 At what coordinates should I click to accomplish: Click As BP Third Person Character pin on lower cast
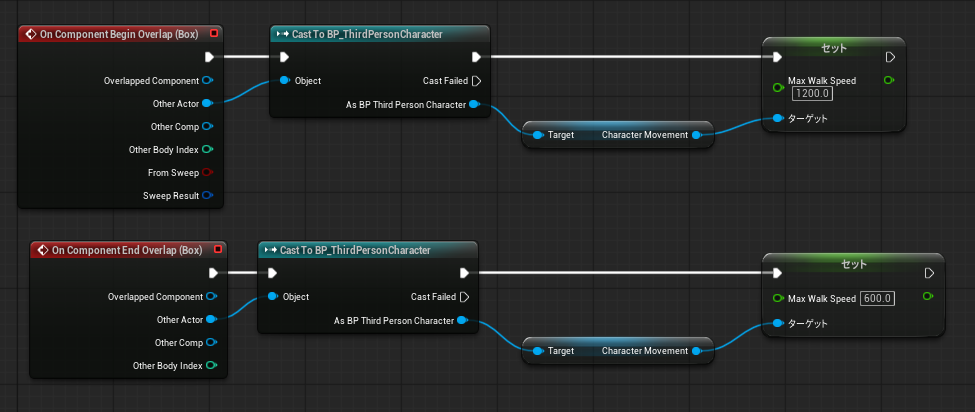coord(461,320)
